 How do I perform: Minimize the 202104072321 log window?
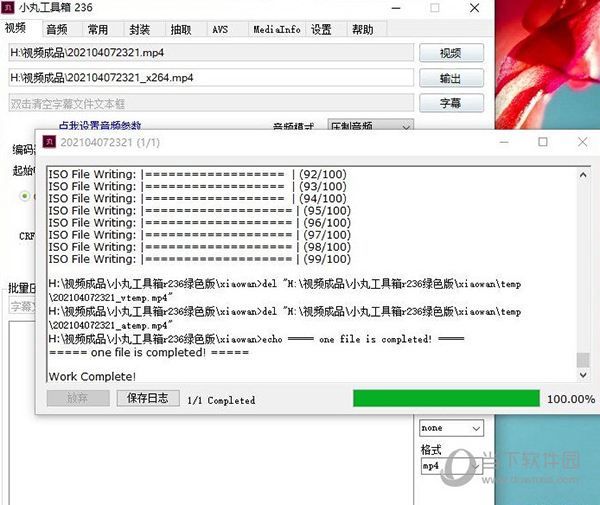504,142
